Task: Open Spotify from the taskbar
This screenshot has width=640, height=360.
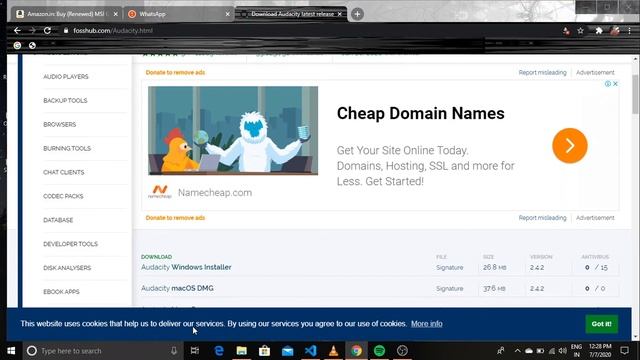Action: pyautogui.click(x=379, y=351)
